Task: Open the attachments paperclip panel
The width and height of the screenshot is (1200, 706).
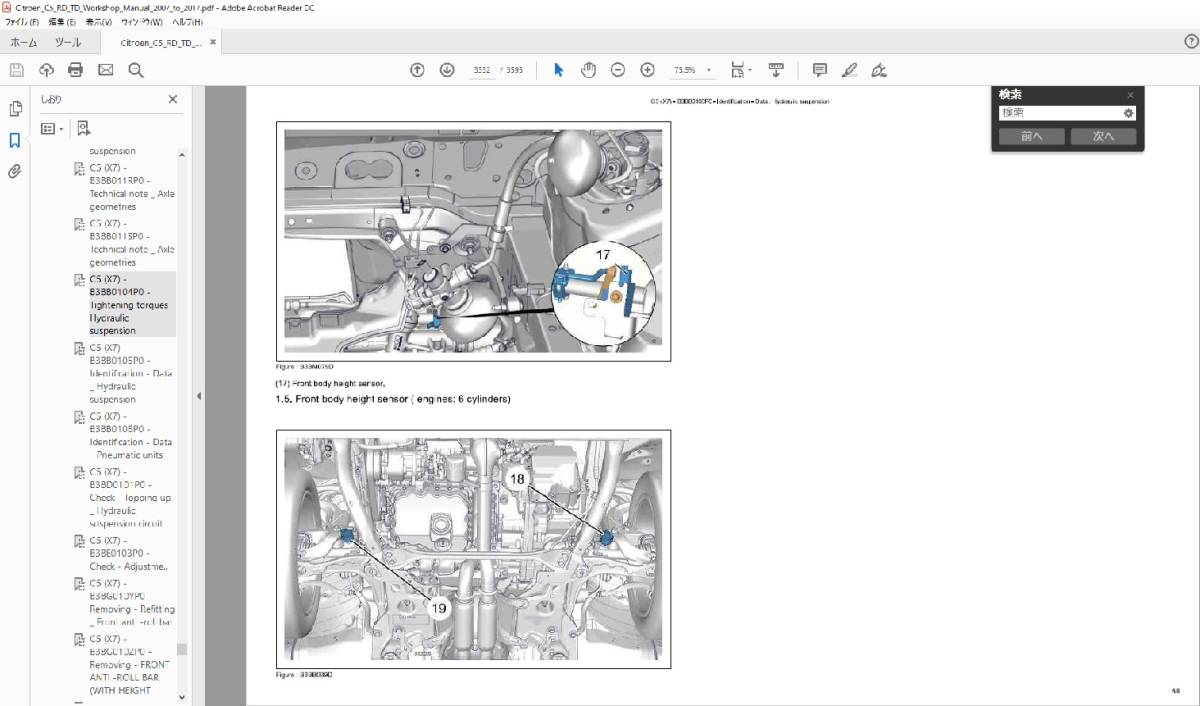Action: [15, 171]
